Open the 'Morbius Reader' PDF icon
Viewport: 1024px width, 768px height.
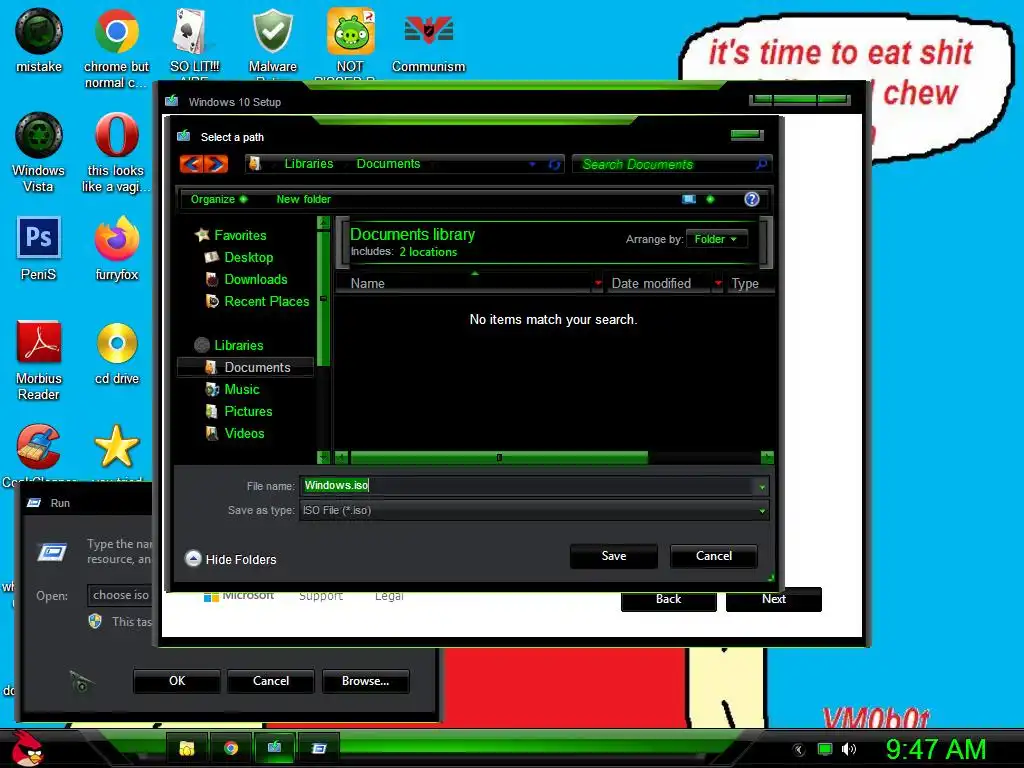point(39,342)
